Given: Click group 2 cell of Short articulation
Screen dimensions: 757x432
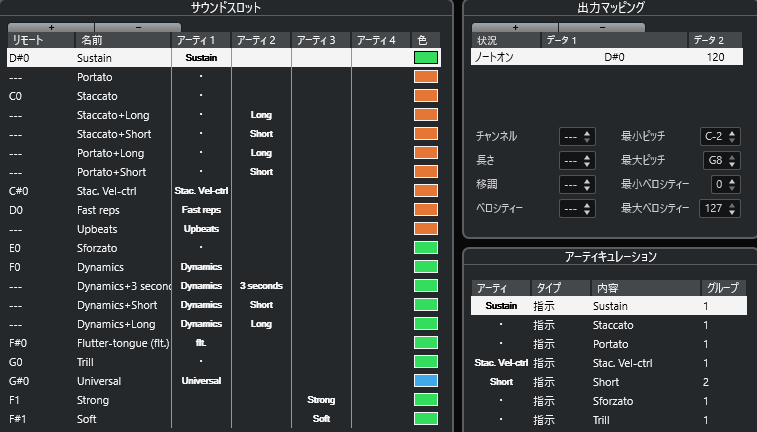Looking at the screenshot, I should pyautogui.click(x=706, y=382).
